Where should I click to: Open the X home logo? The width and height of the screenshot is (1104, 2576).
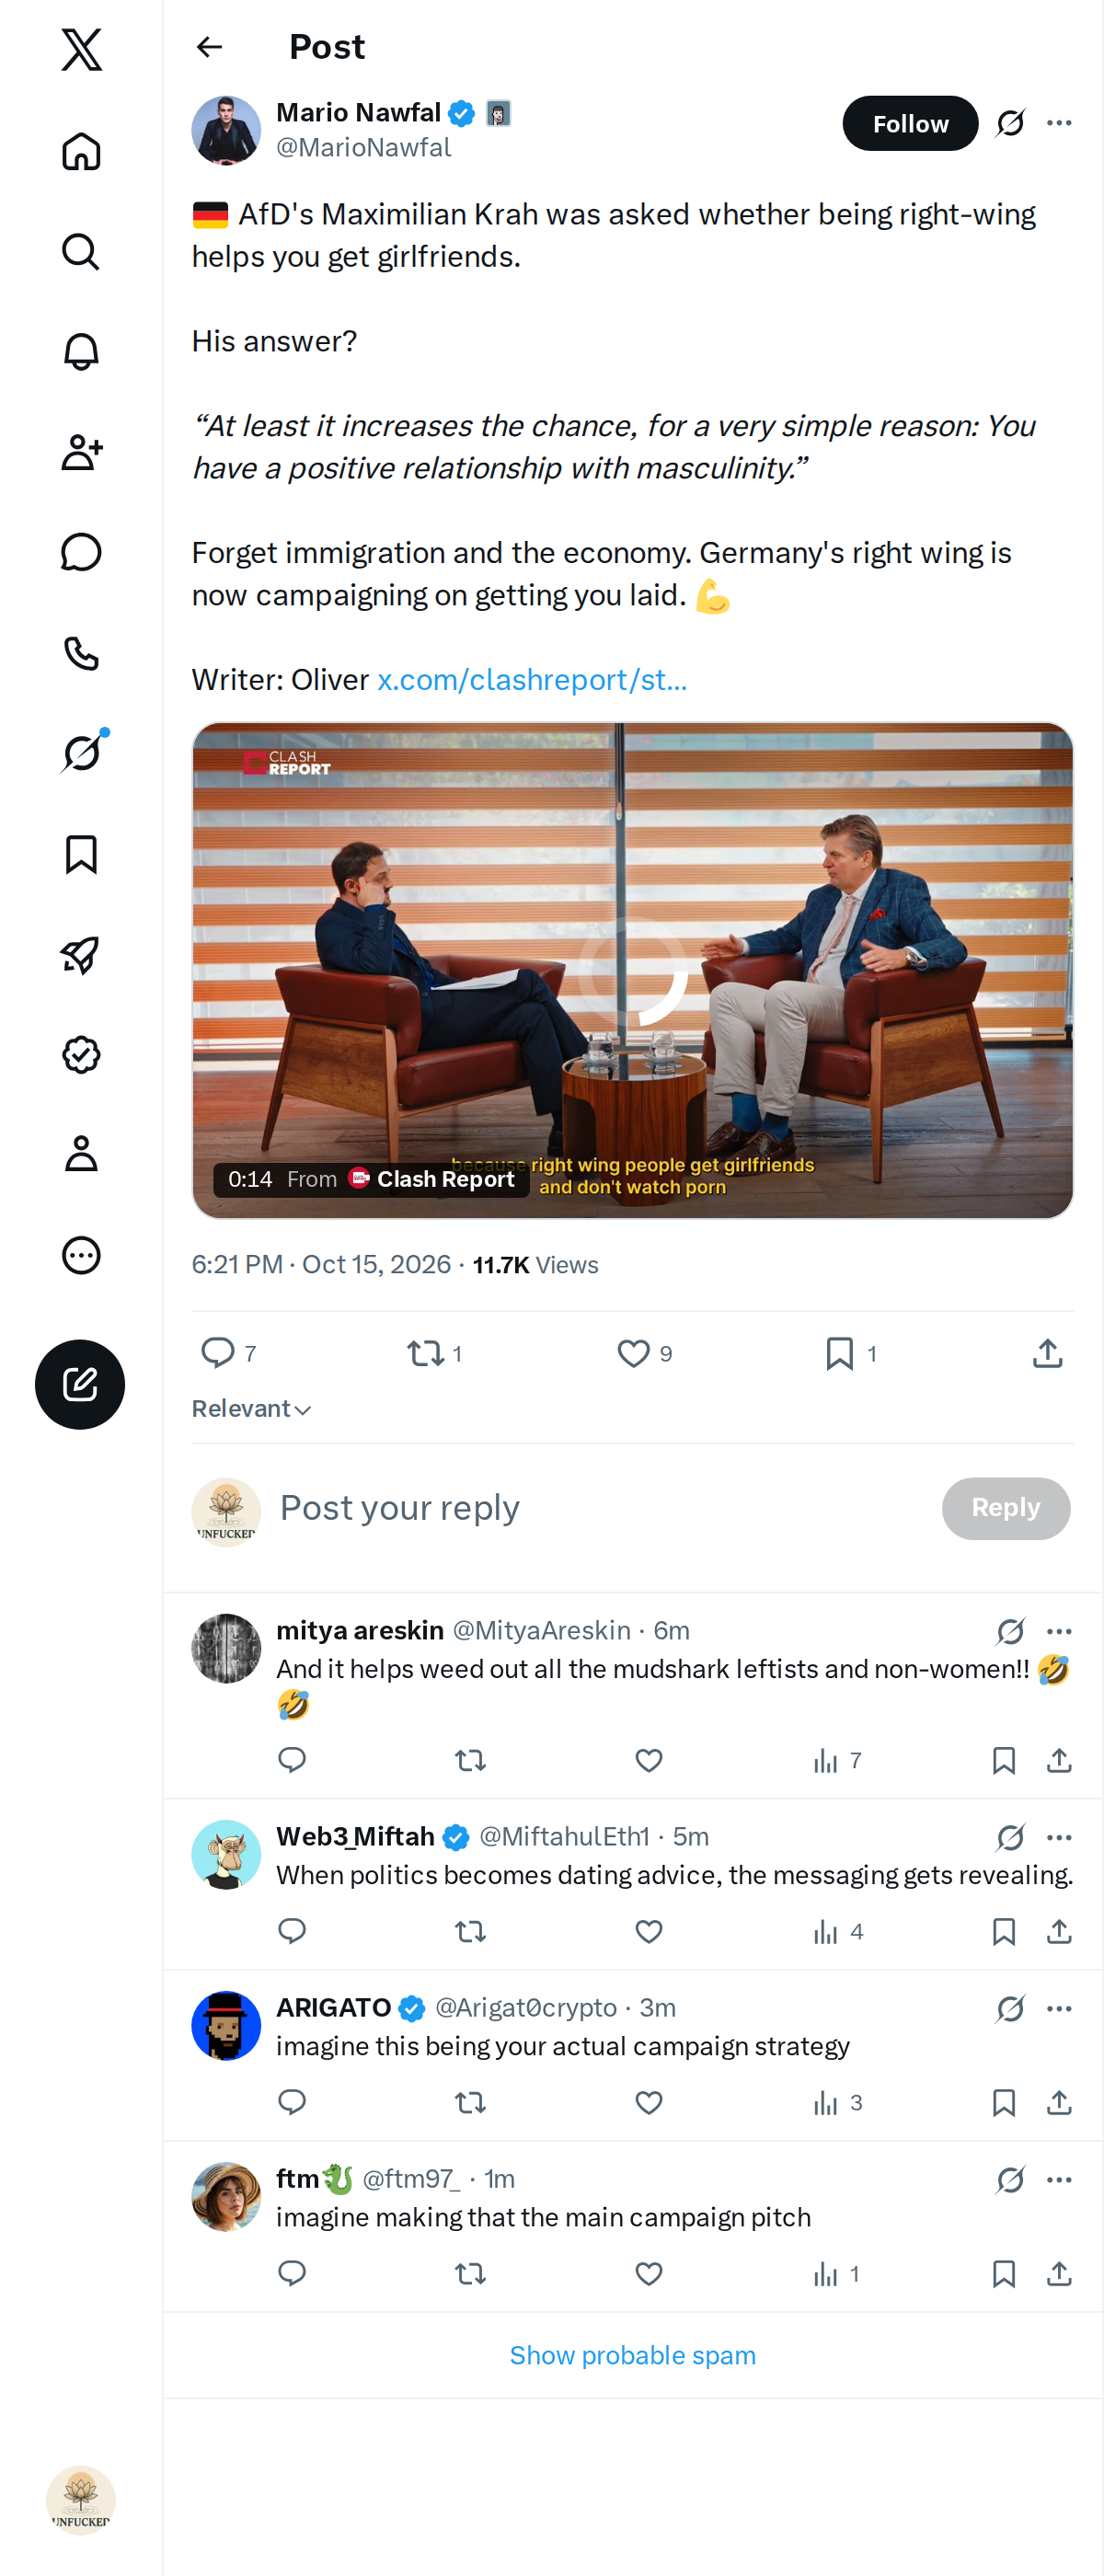pyautogui.click(x=81, y=49)
